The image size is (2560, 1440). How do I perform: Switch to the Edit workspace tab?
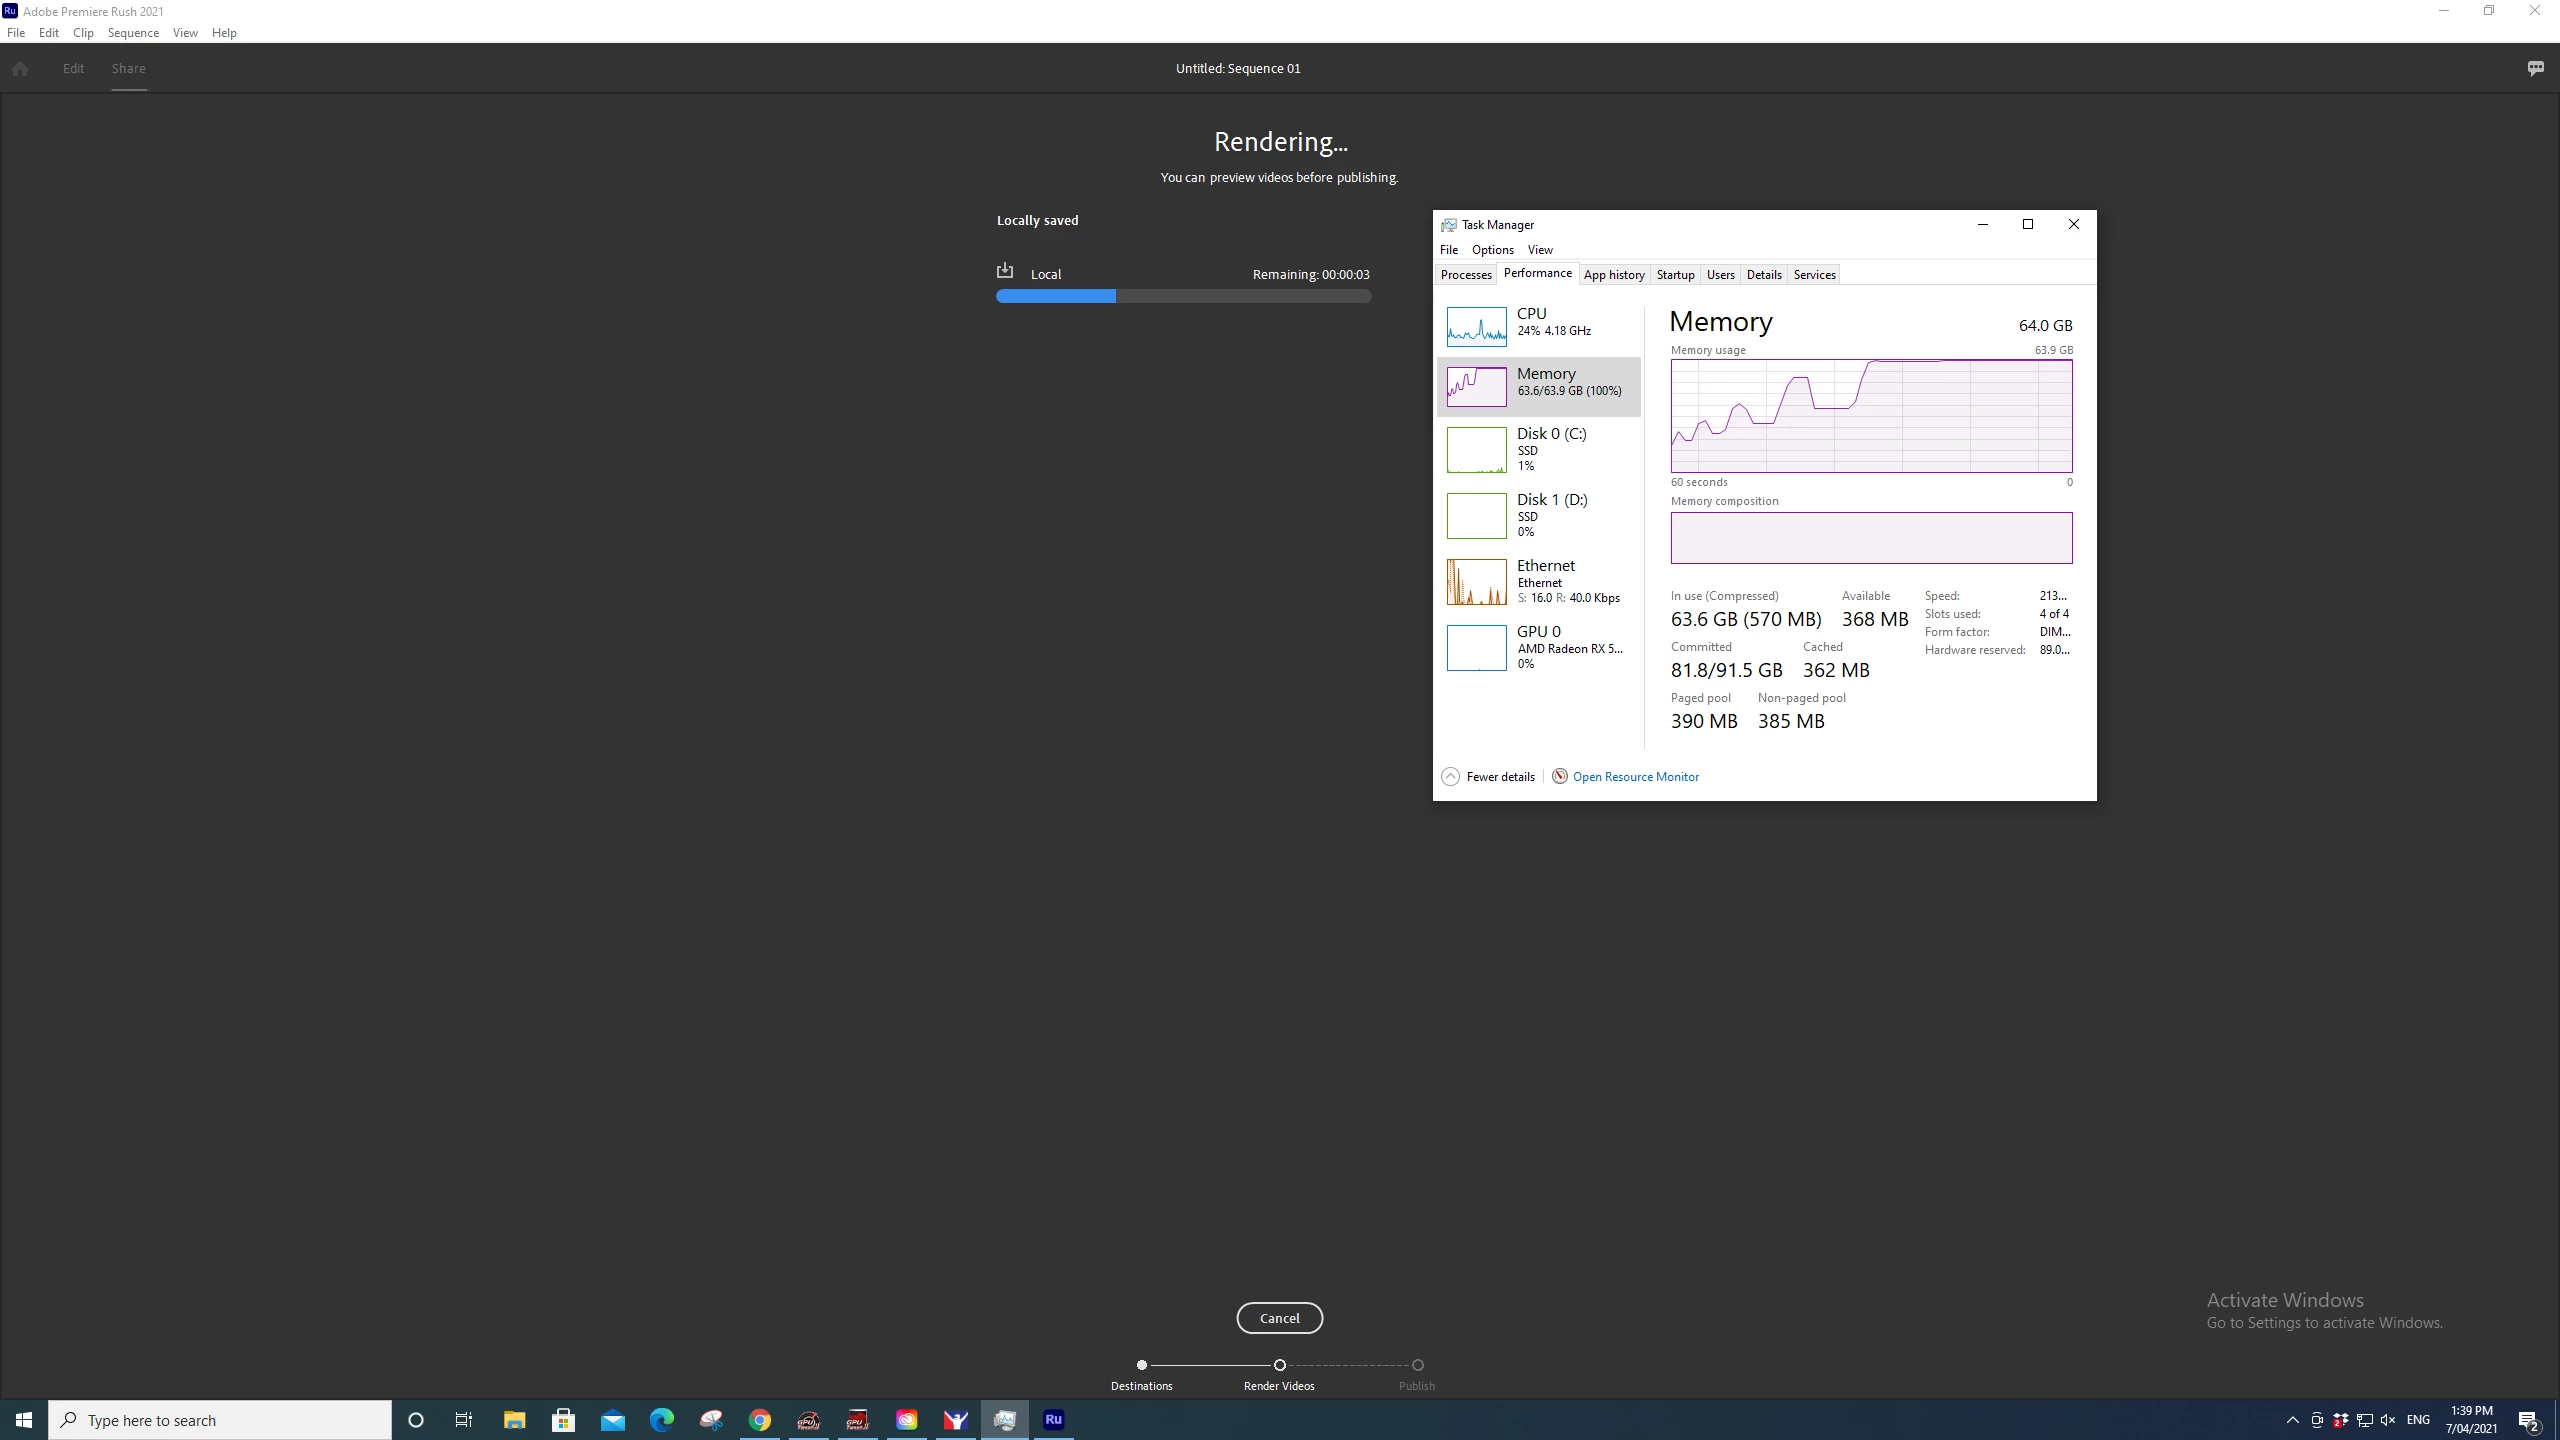pos(73,69)
